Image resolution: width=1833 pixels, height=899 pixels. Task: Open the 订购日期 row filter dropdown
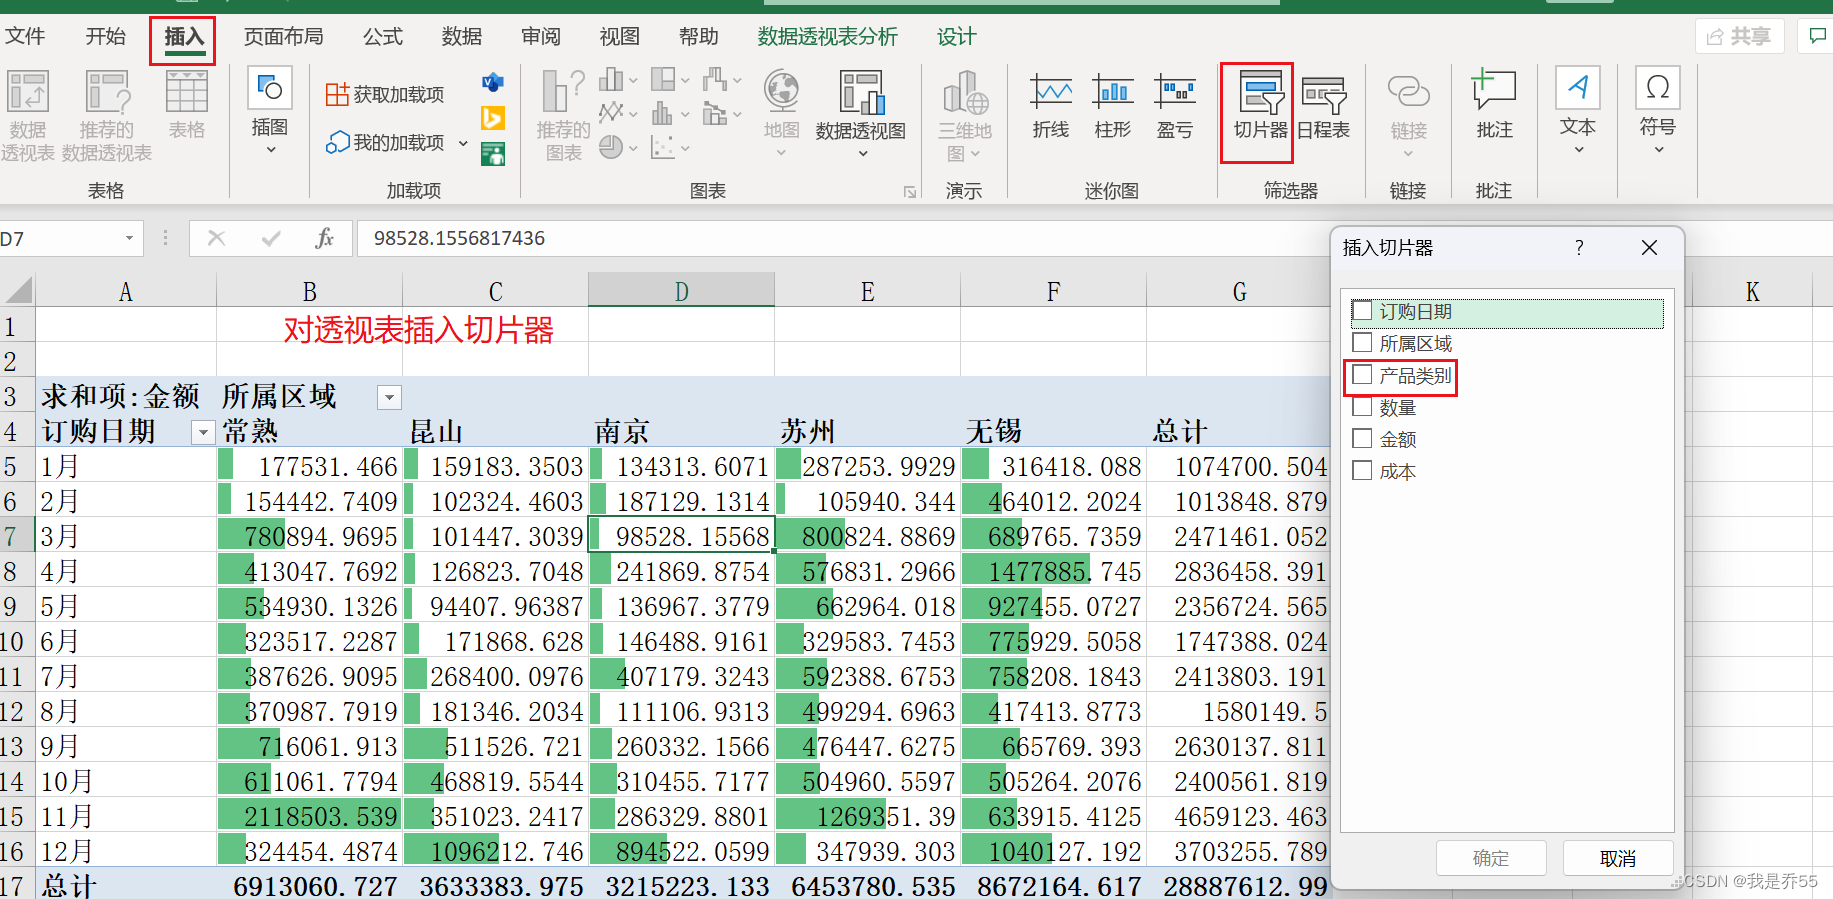click(x=203, y=433)
